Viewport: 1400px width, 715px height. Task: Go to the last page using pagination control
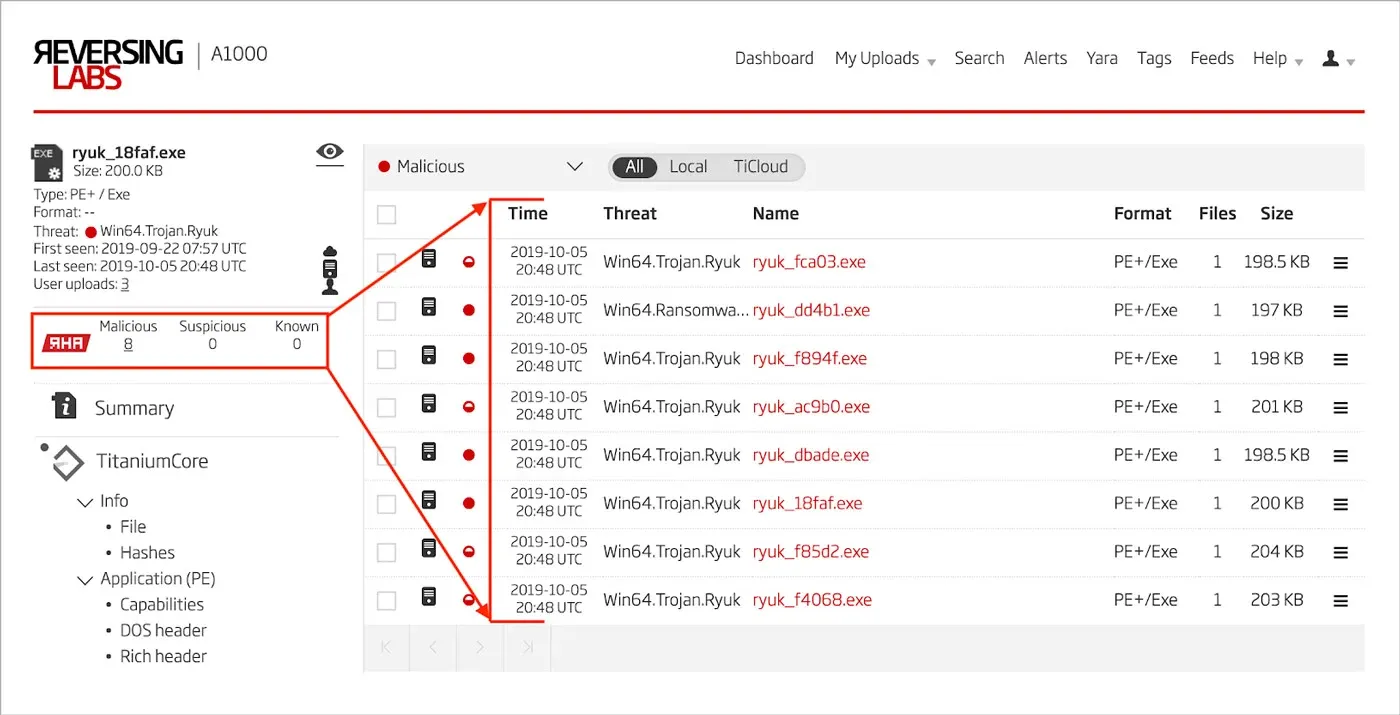point(527,647)
